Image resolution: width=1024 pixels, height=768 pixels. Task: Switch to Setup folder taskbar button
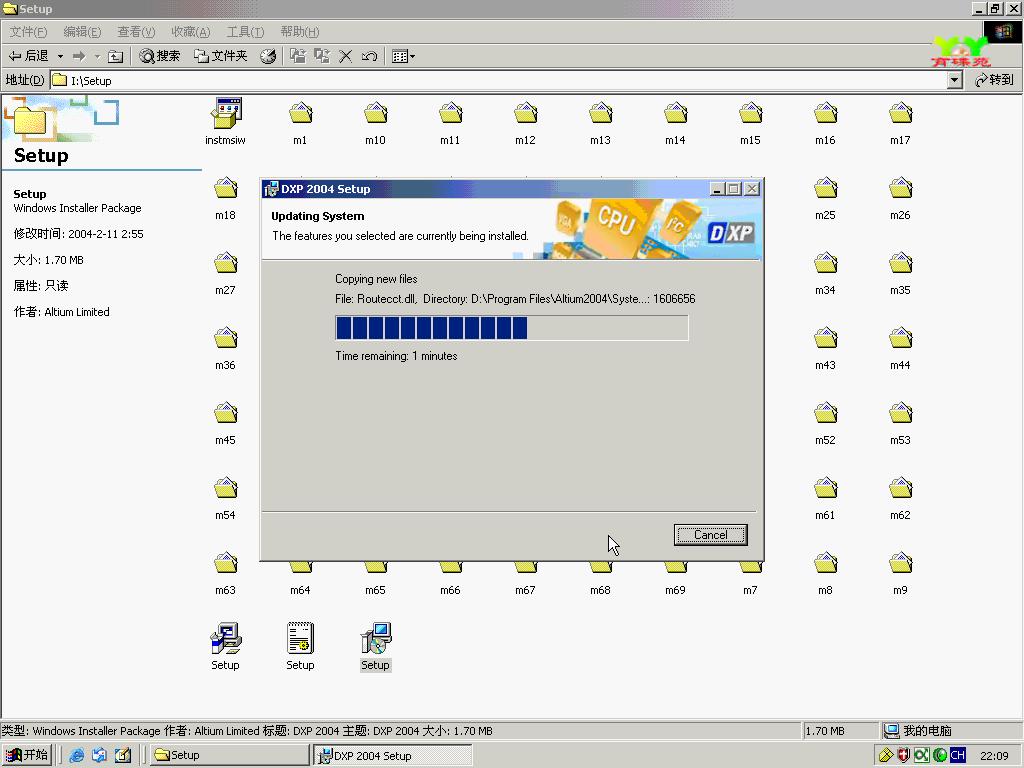click(x=229, y=755)
